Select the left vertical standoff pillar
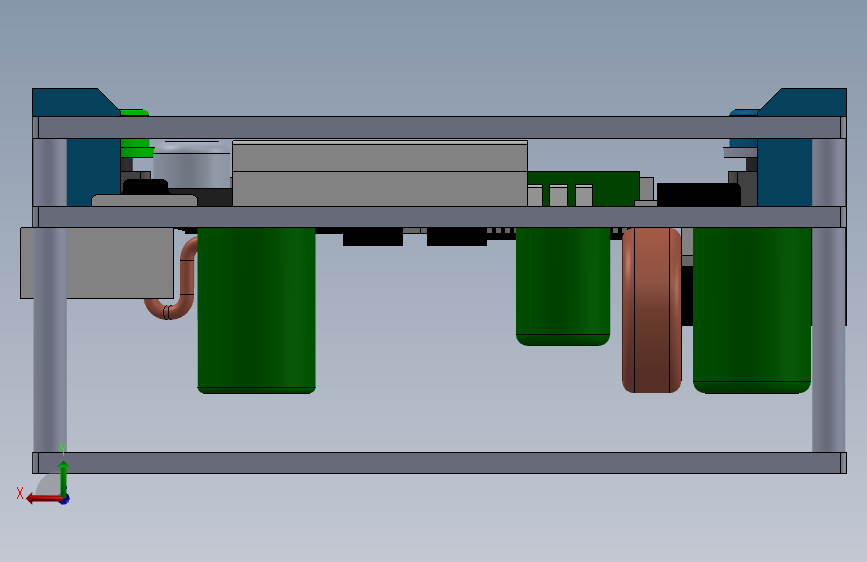Viewport: 867px width, 562px height. pyautogui.click(x=50, y=340)
